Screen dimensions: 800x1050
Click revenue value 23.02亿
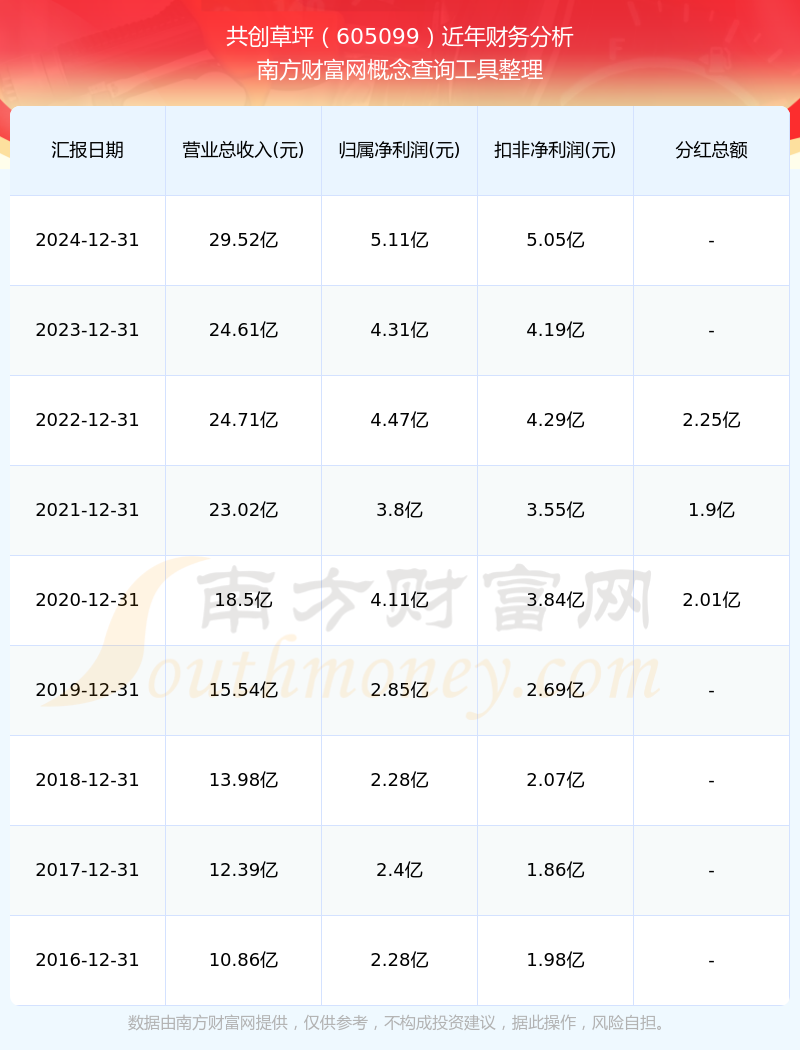244,510
